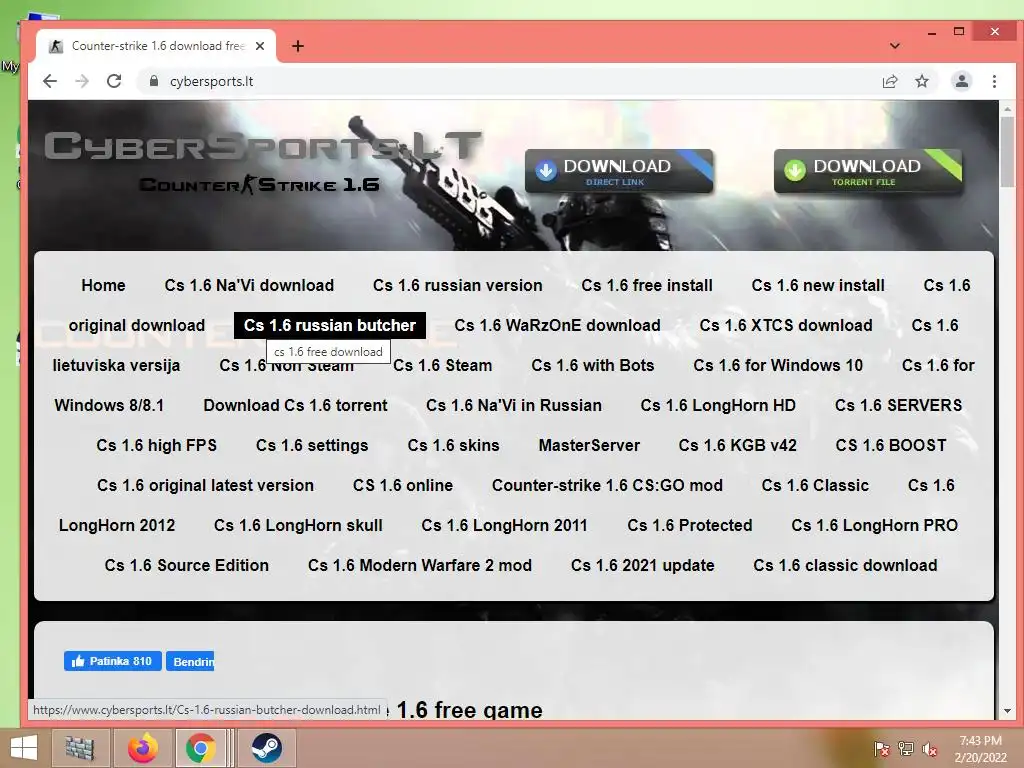Screen dimensions: 1024x768
Task: Open Counter-strike 1.6 CS:GO mod
Action: (x=607, y=485)
